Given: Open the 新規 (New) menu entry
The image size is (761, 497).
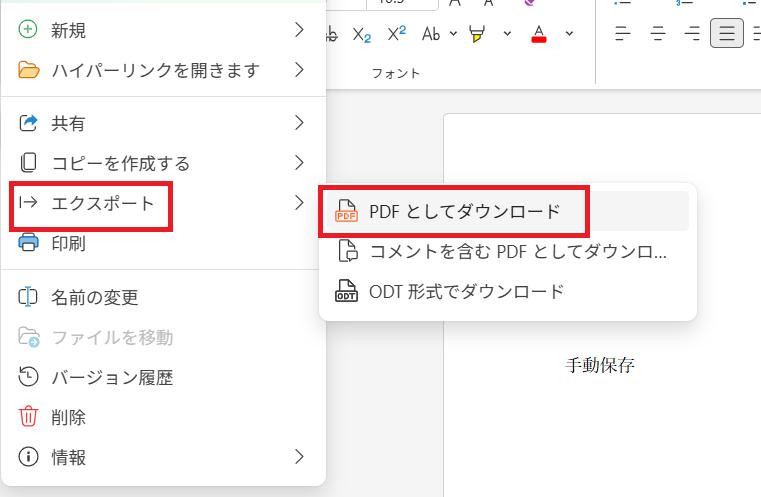Looking at the screenshot, I should (163, 30).
